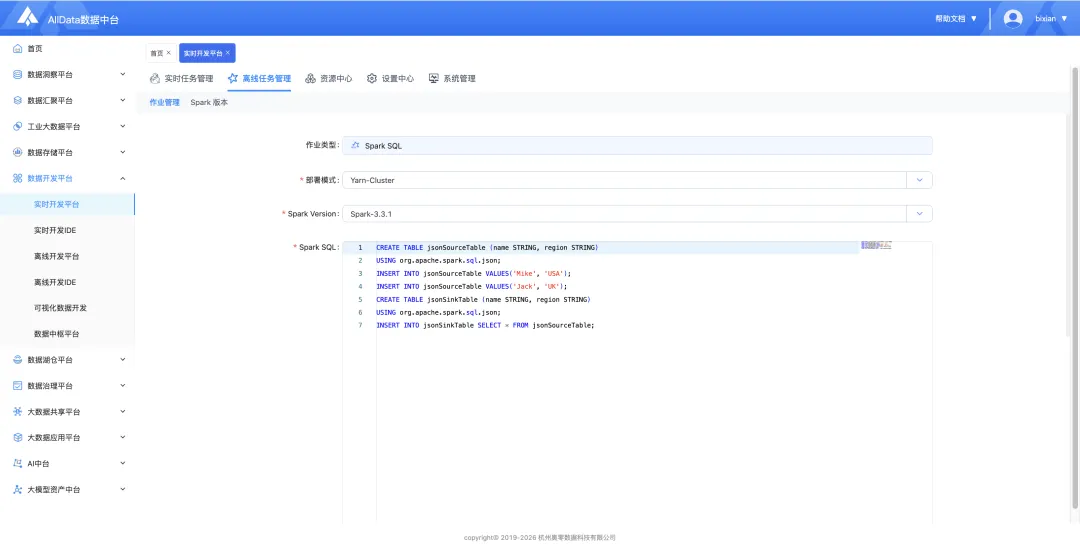Click the user avatar icon
The height and width of the screenshot is (549, 1080).
tap(1012, 19)
